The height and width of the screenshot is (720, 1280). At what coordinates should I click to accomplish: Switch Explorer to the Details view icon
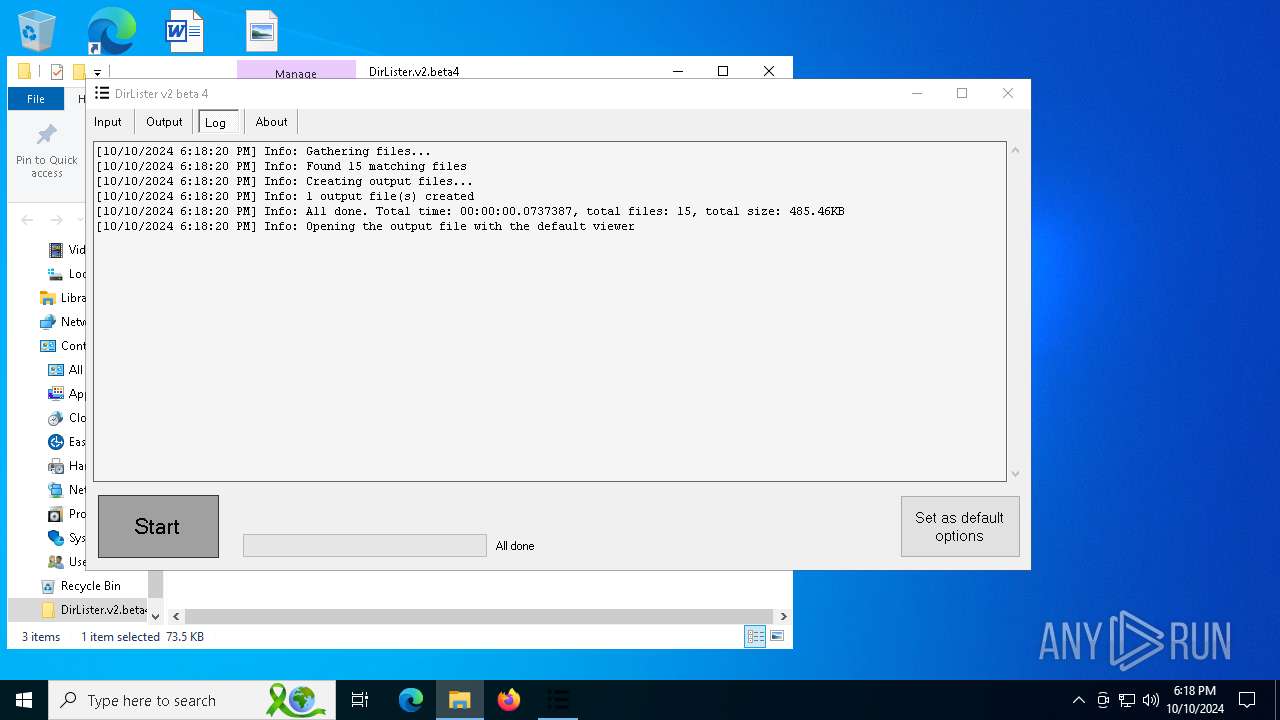(x=755, y=636)
